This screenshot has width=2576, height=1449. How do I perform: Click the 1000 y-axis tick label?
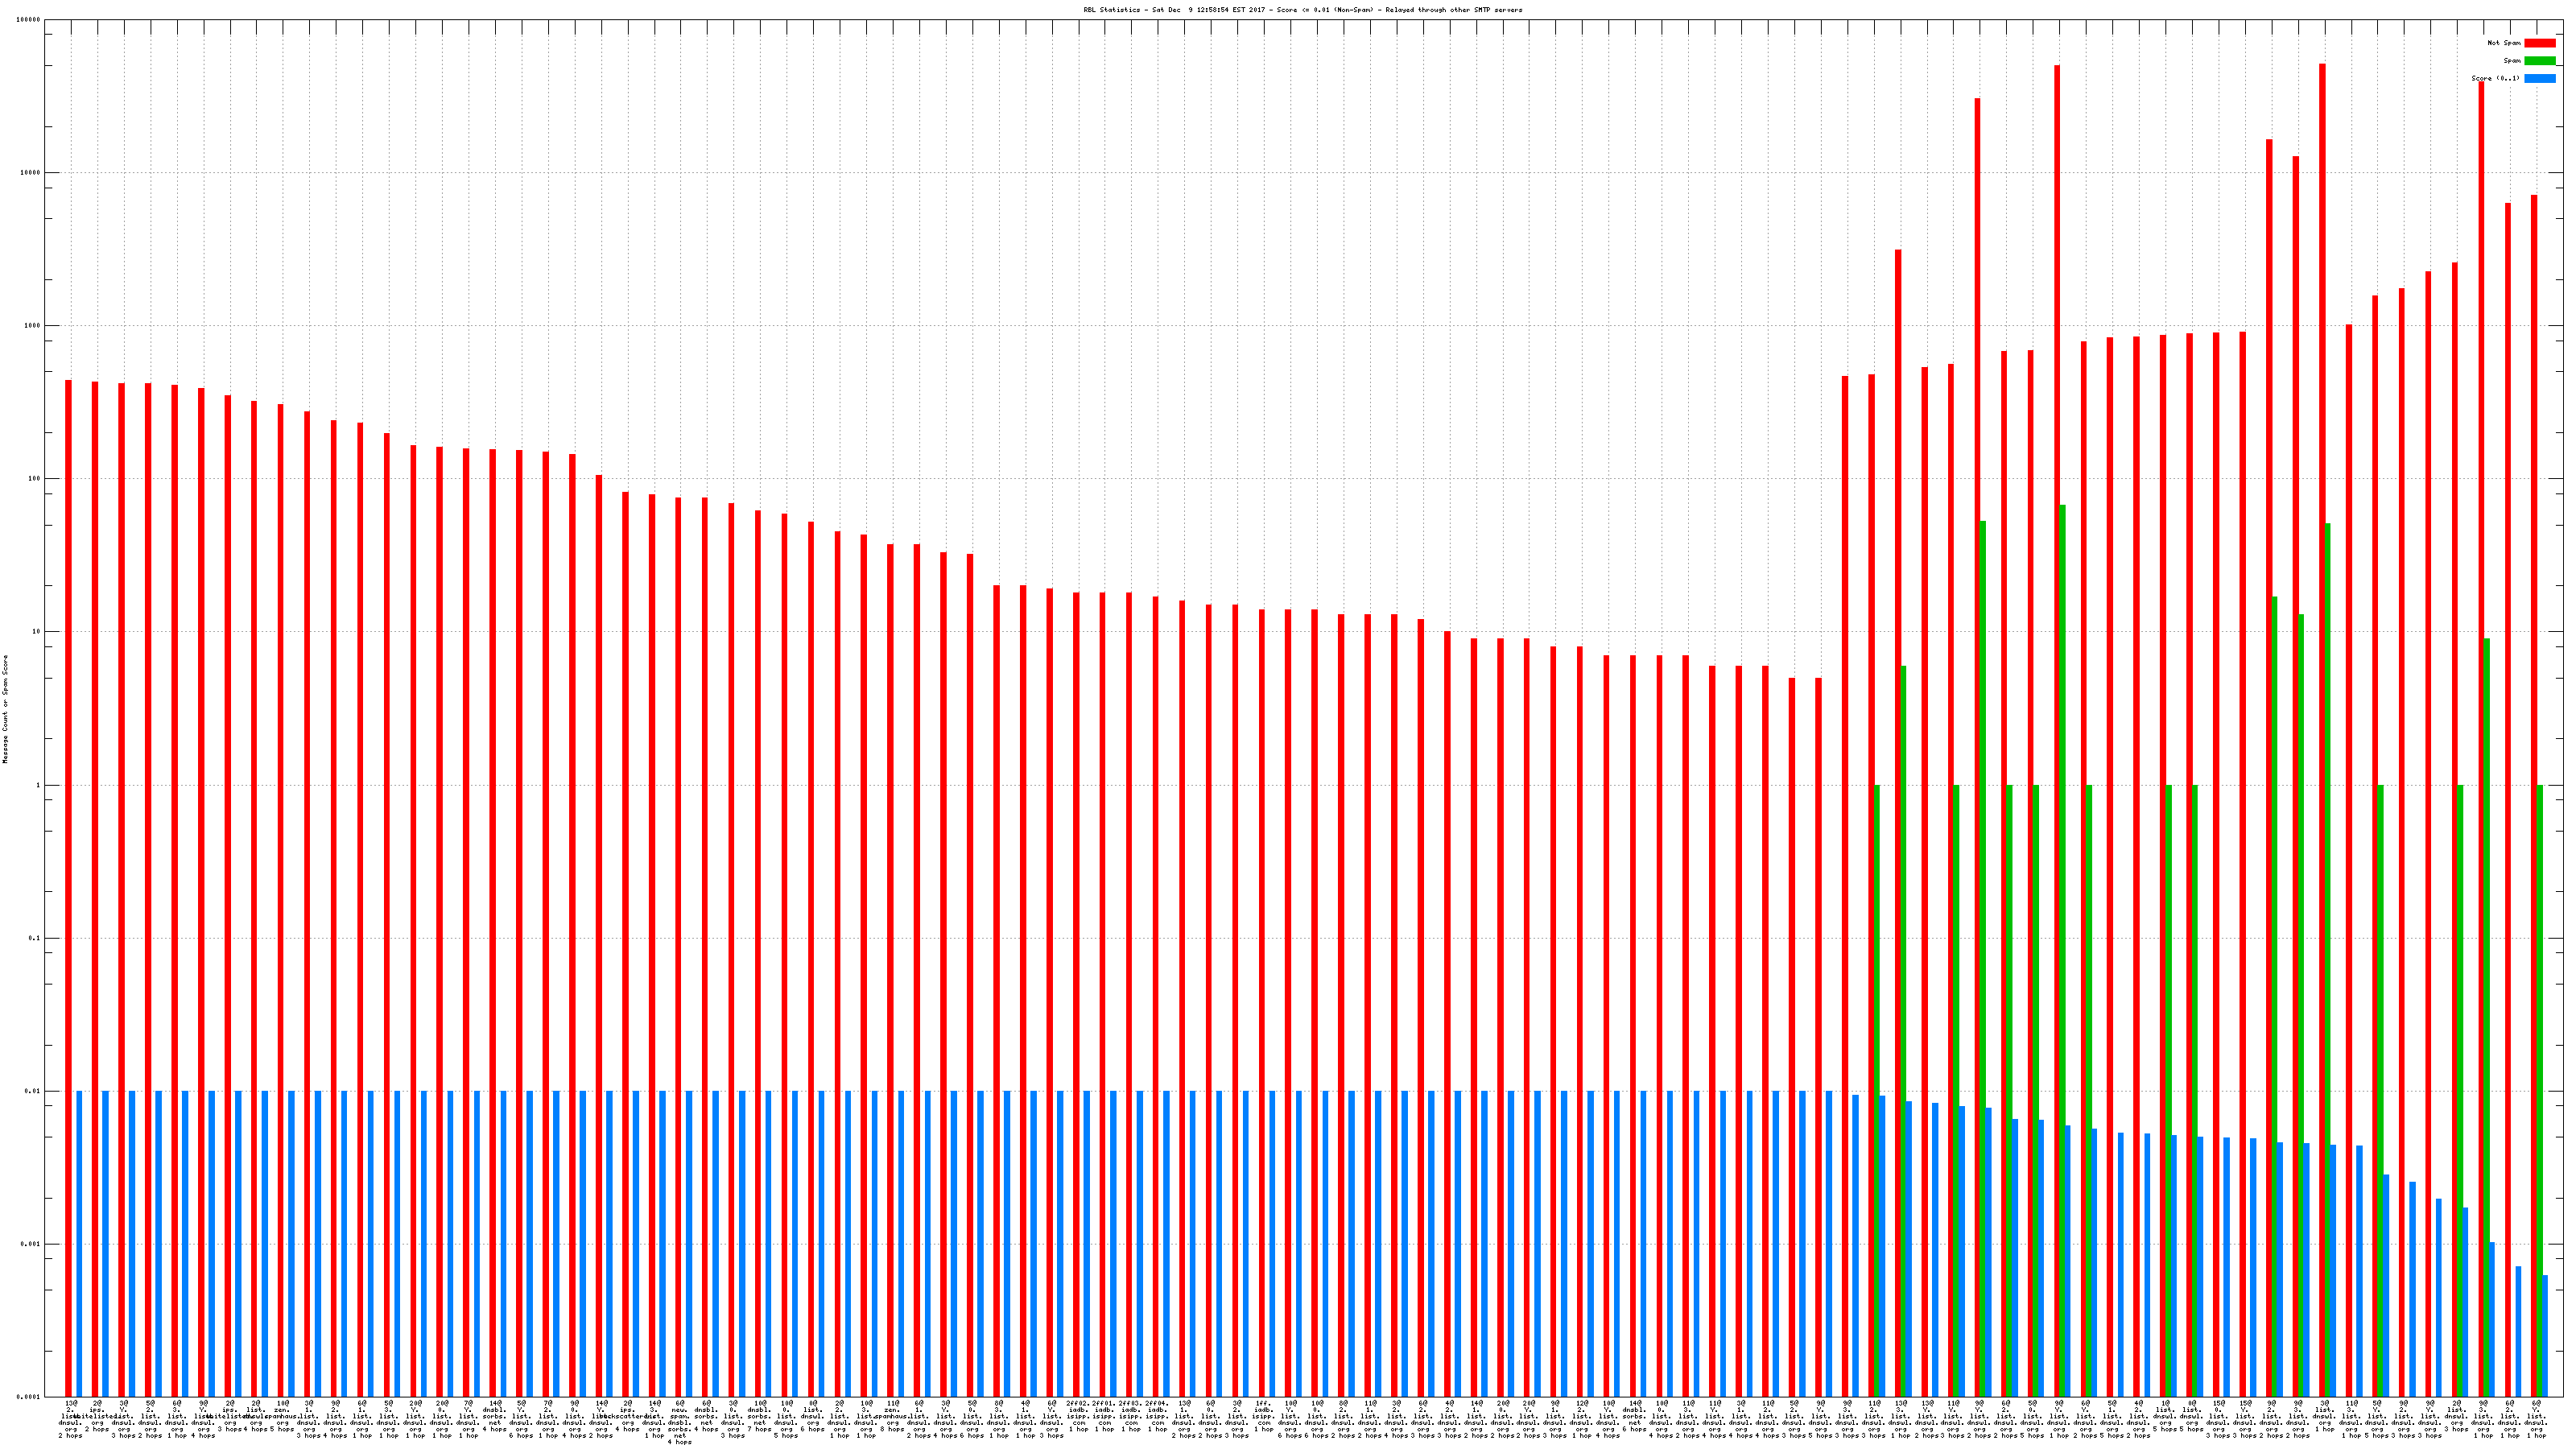[32, 326]
